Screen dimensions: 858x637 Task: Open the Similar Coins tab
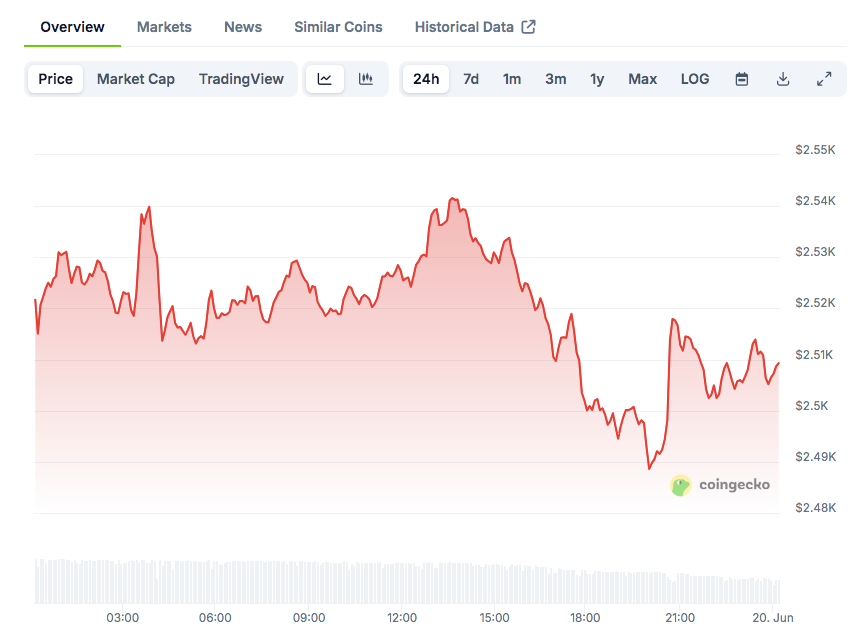[338, 27]
